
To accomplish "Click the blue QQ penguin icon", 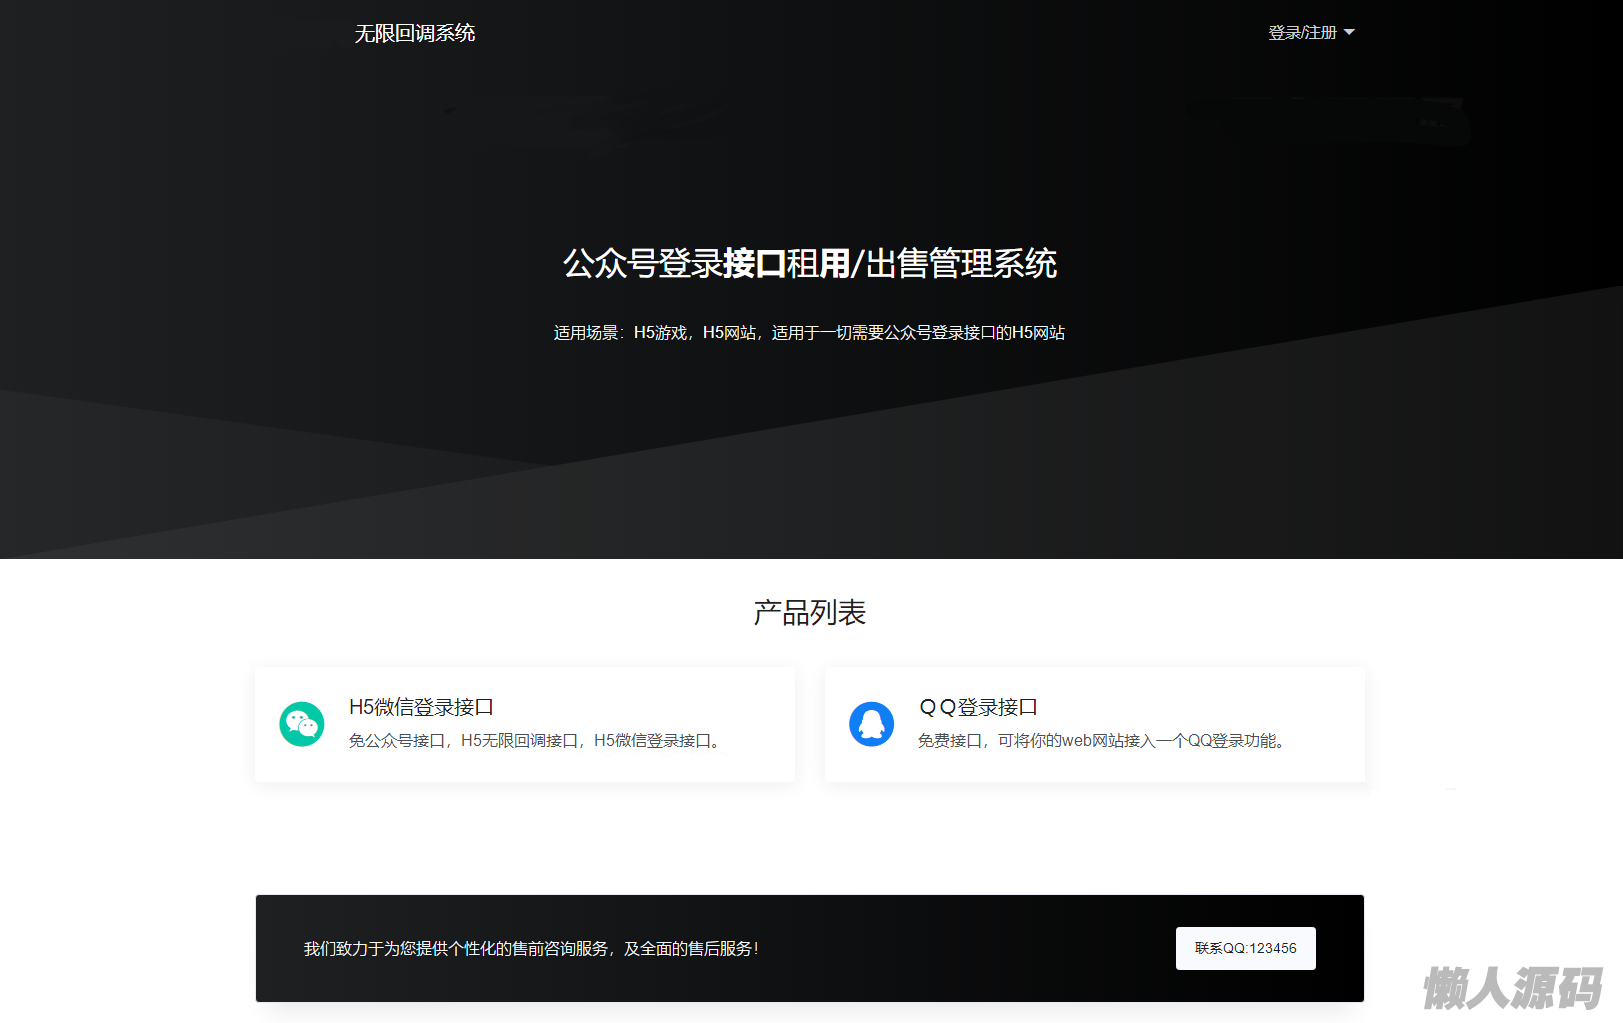I will (x=871, y=724).
